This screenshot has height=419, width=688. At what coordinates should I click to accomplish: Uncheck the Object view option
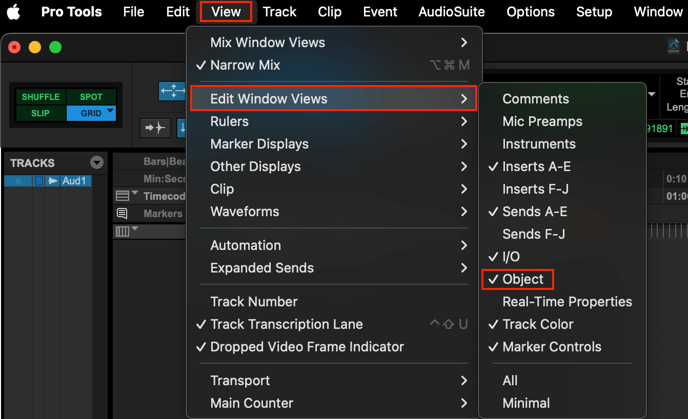[523, 279]
